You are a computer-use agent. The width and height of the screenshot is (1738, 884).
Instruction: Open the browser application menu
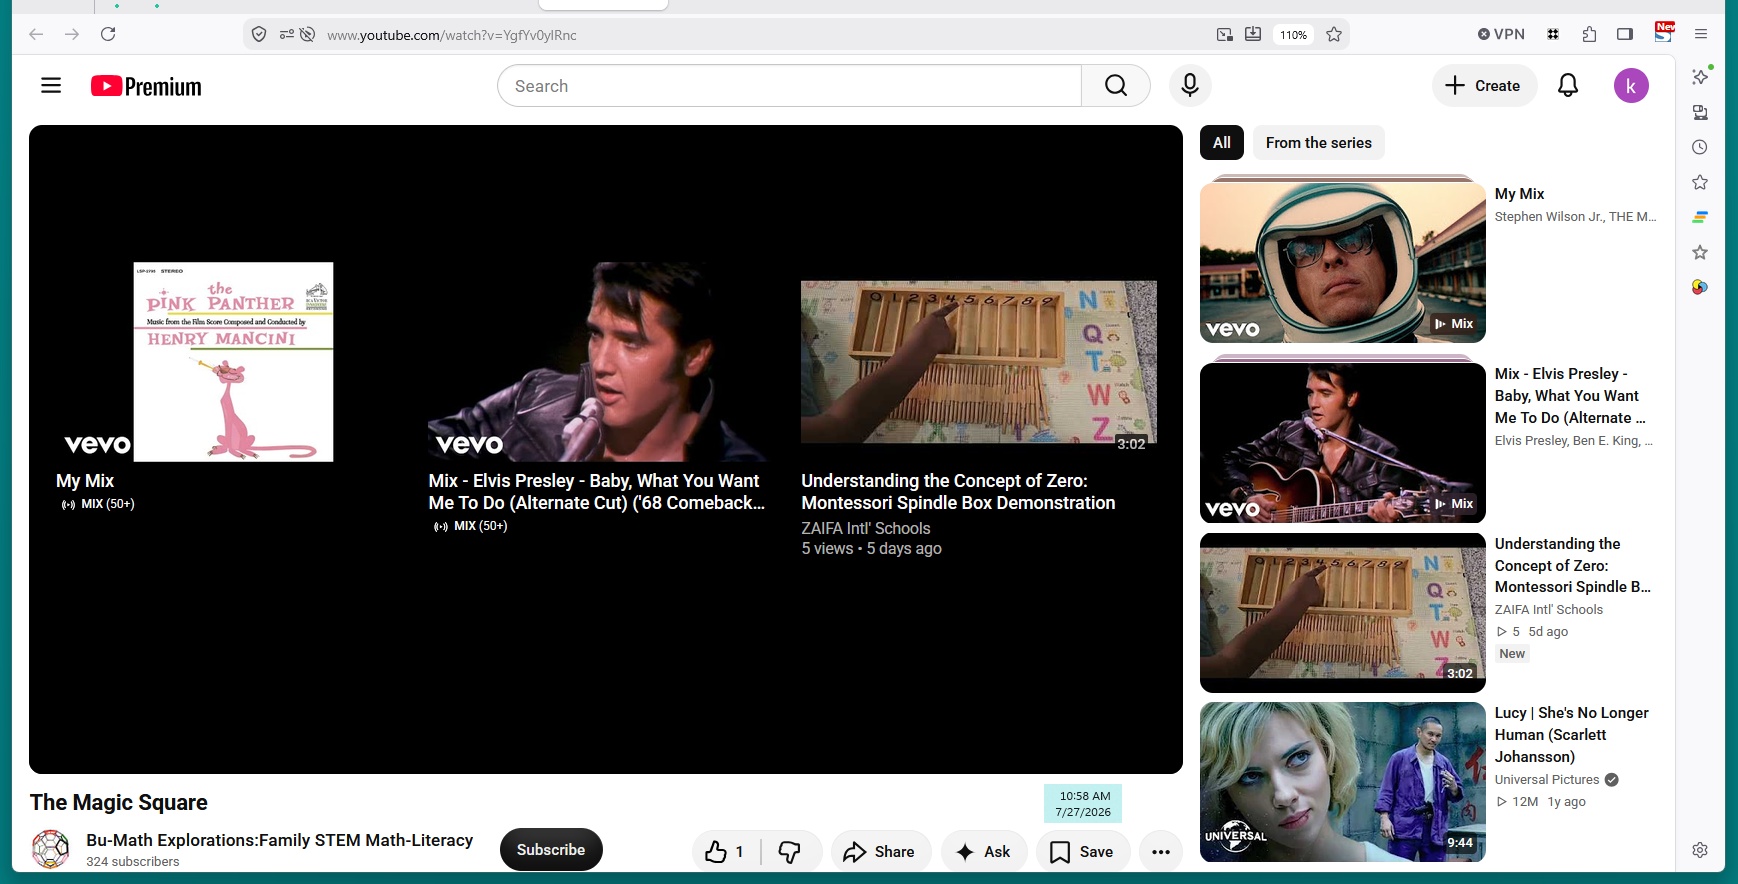[x=1701, y=34]
